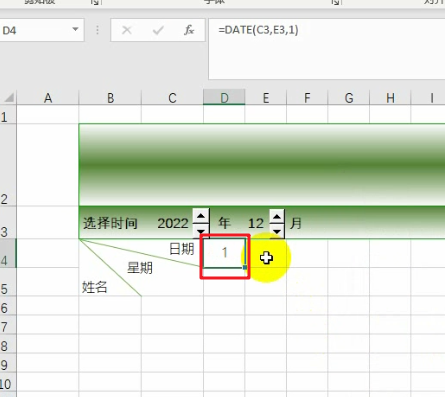Click the formula bar showing =DATE(C3,E3,1)

pos(327,49)
